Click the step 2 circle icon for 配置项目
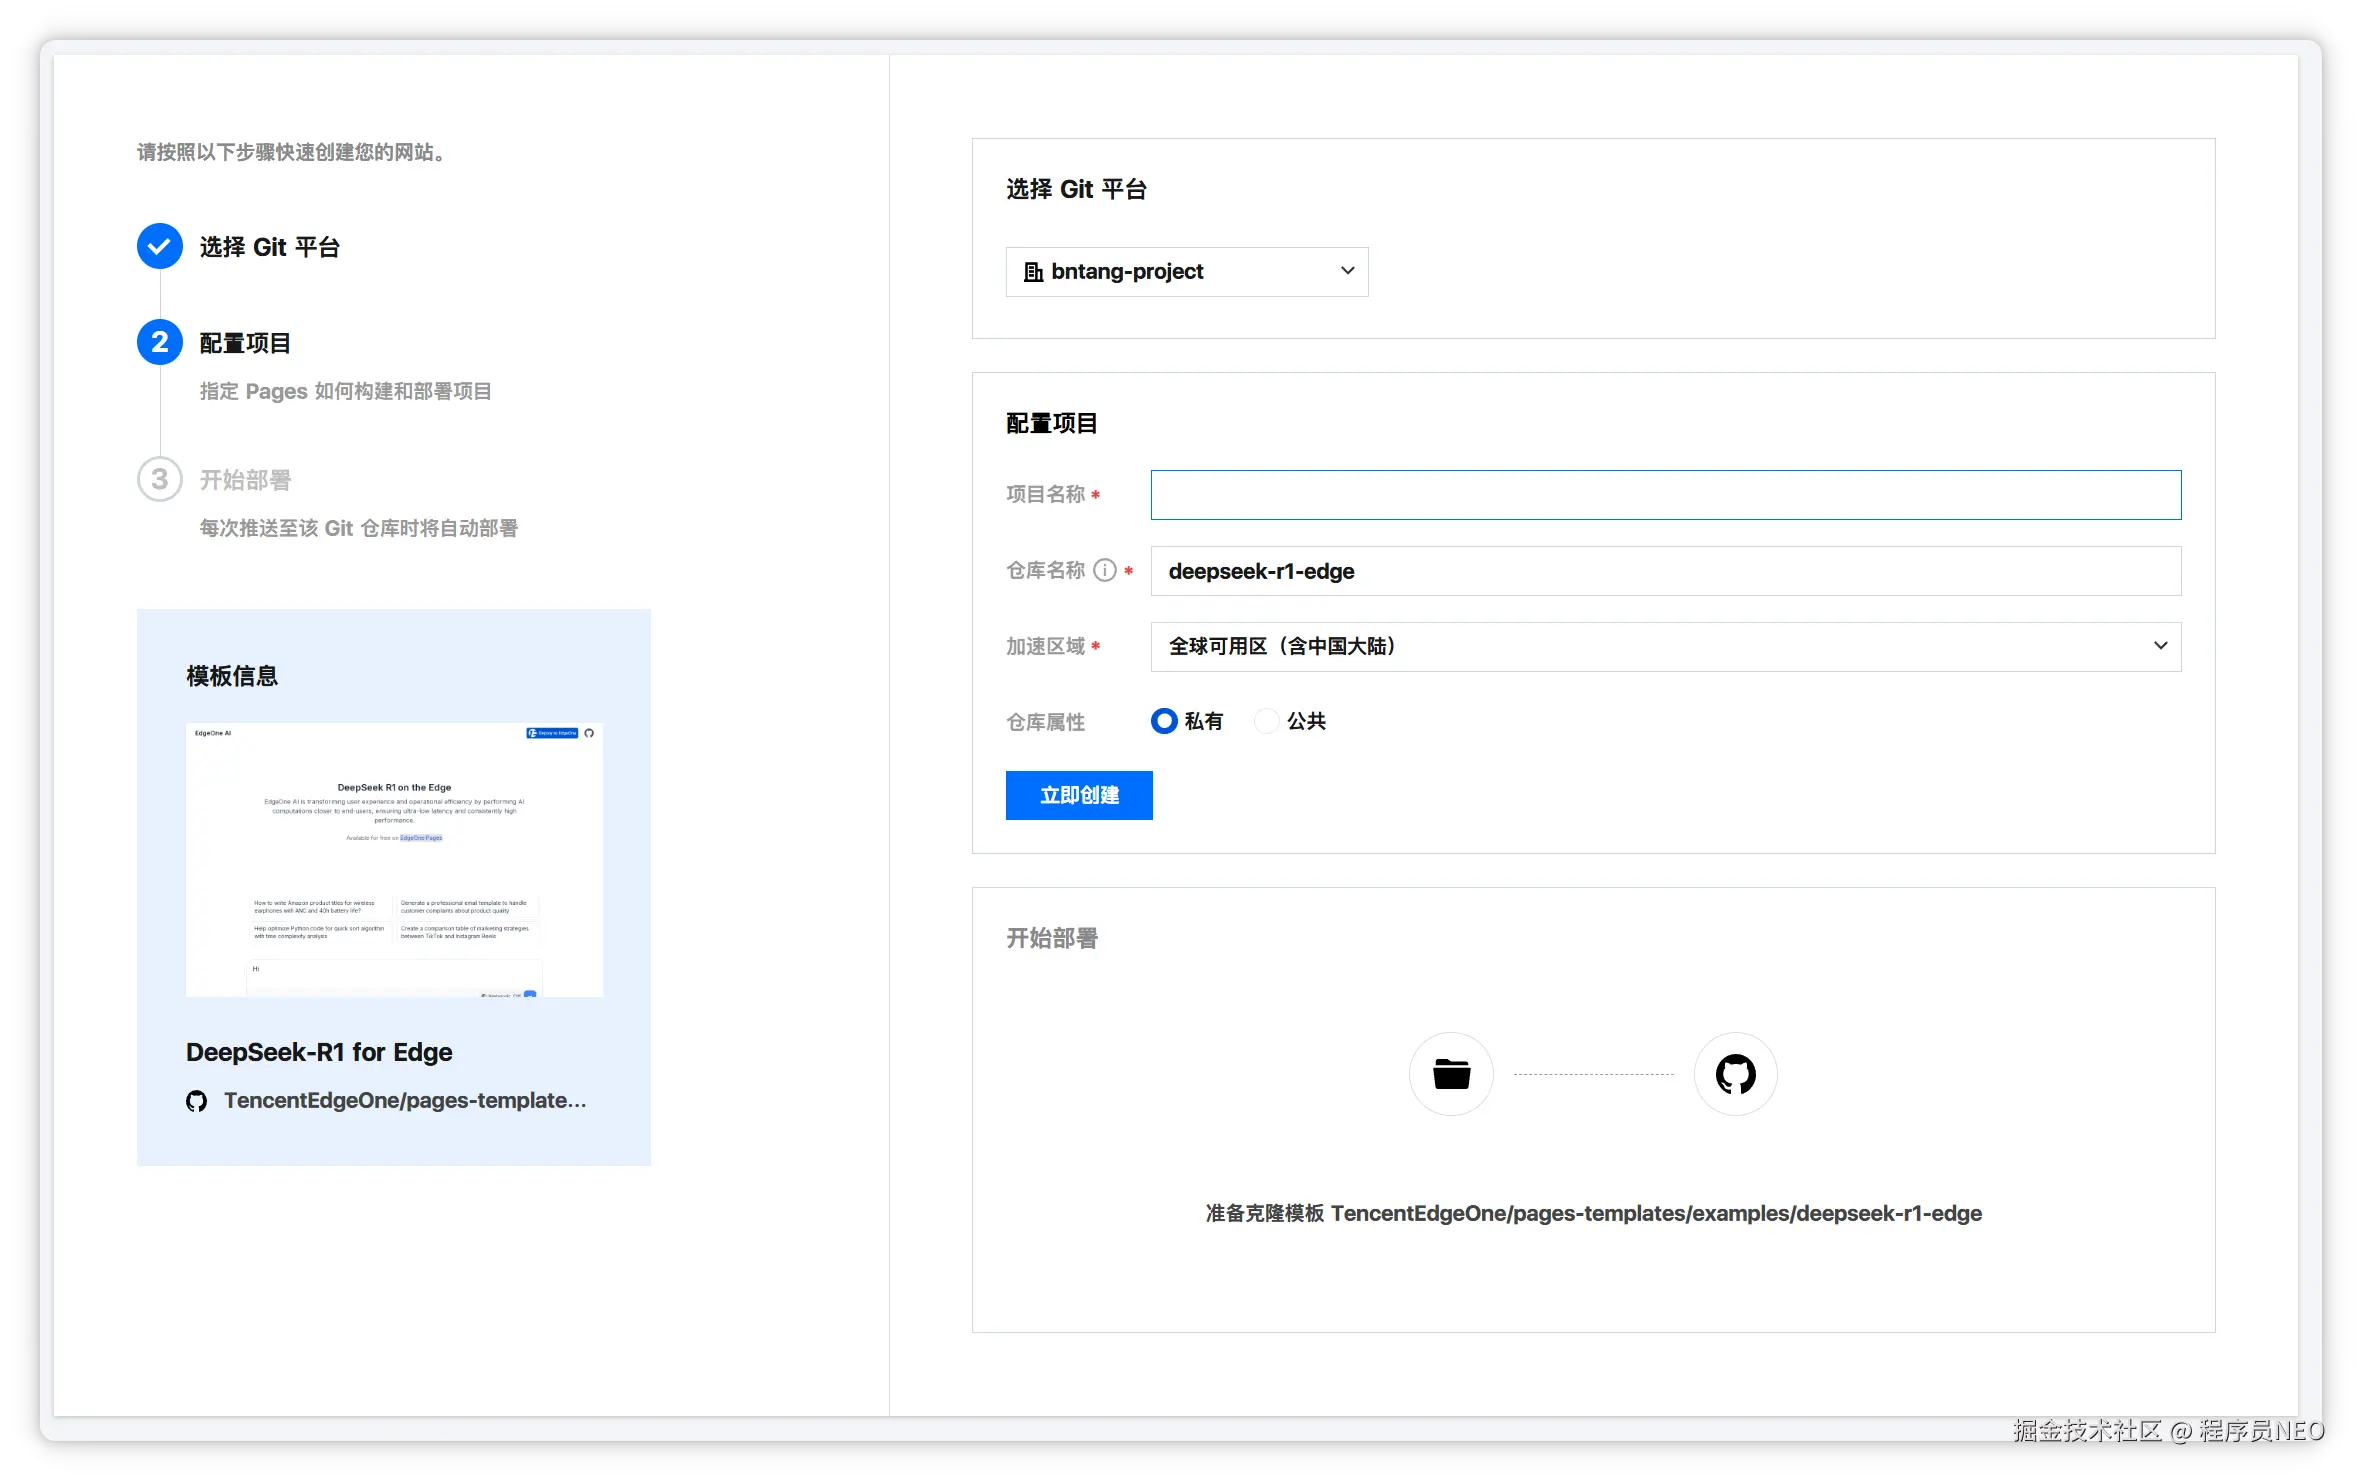2362x1481 pixels. point(160,342)
